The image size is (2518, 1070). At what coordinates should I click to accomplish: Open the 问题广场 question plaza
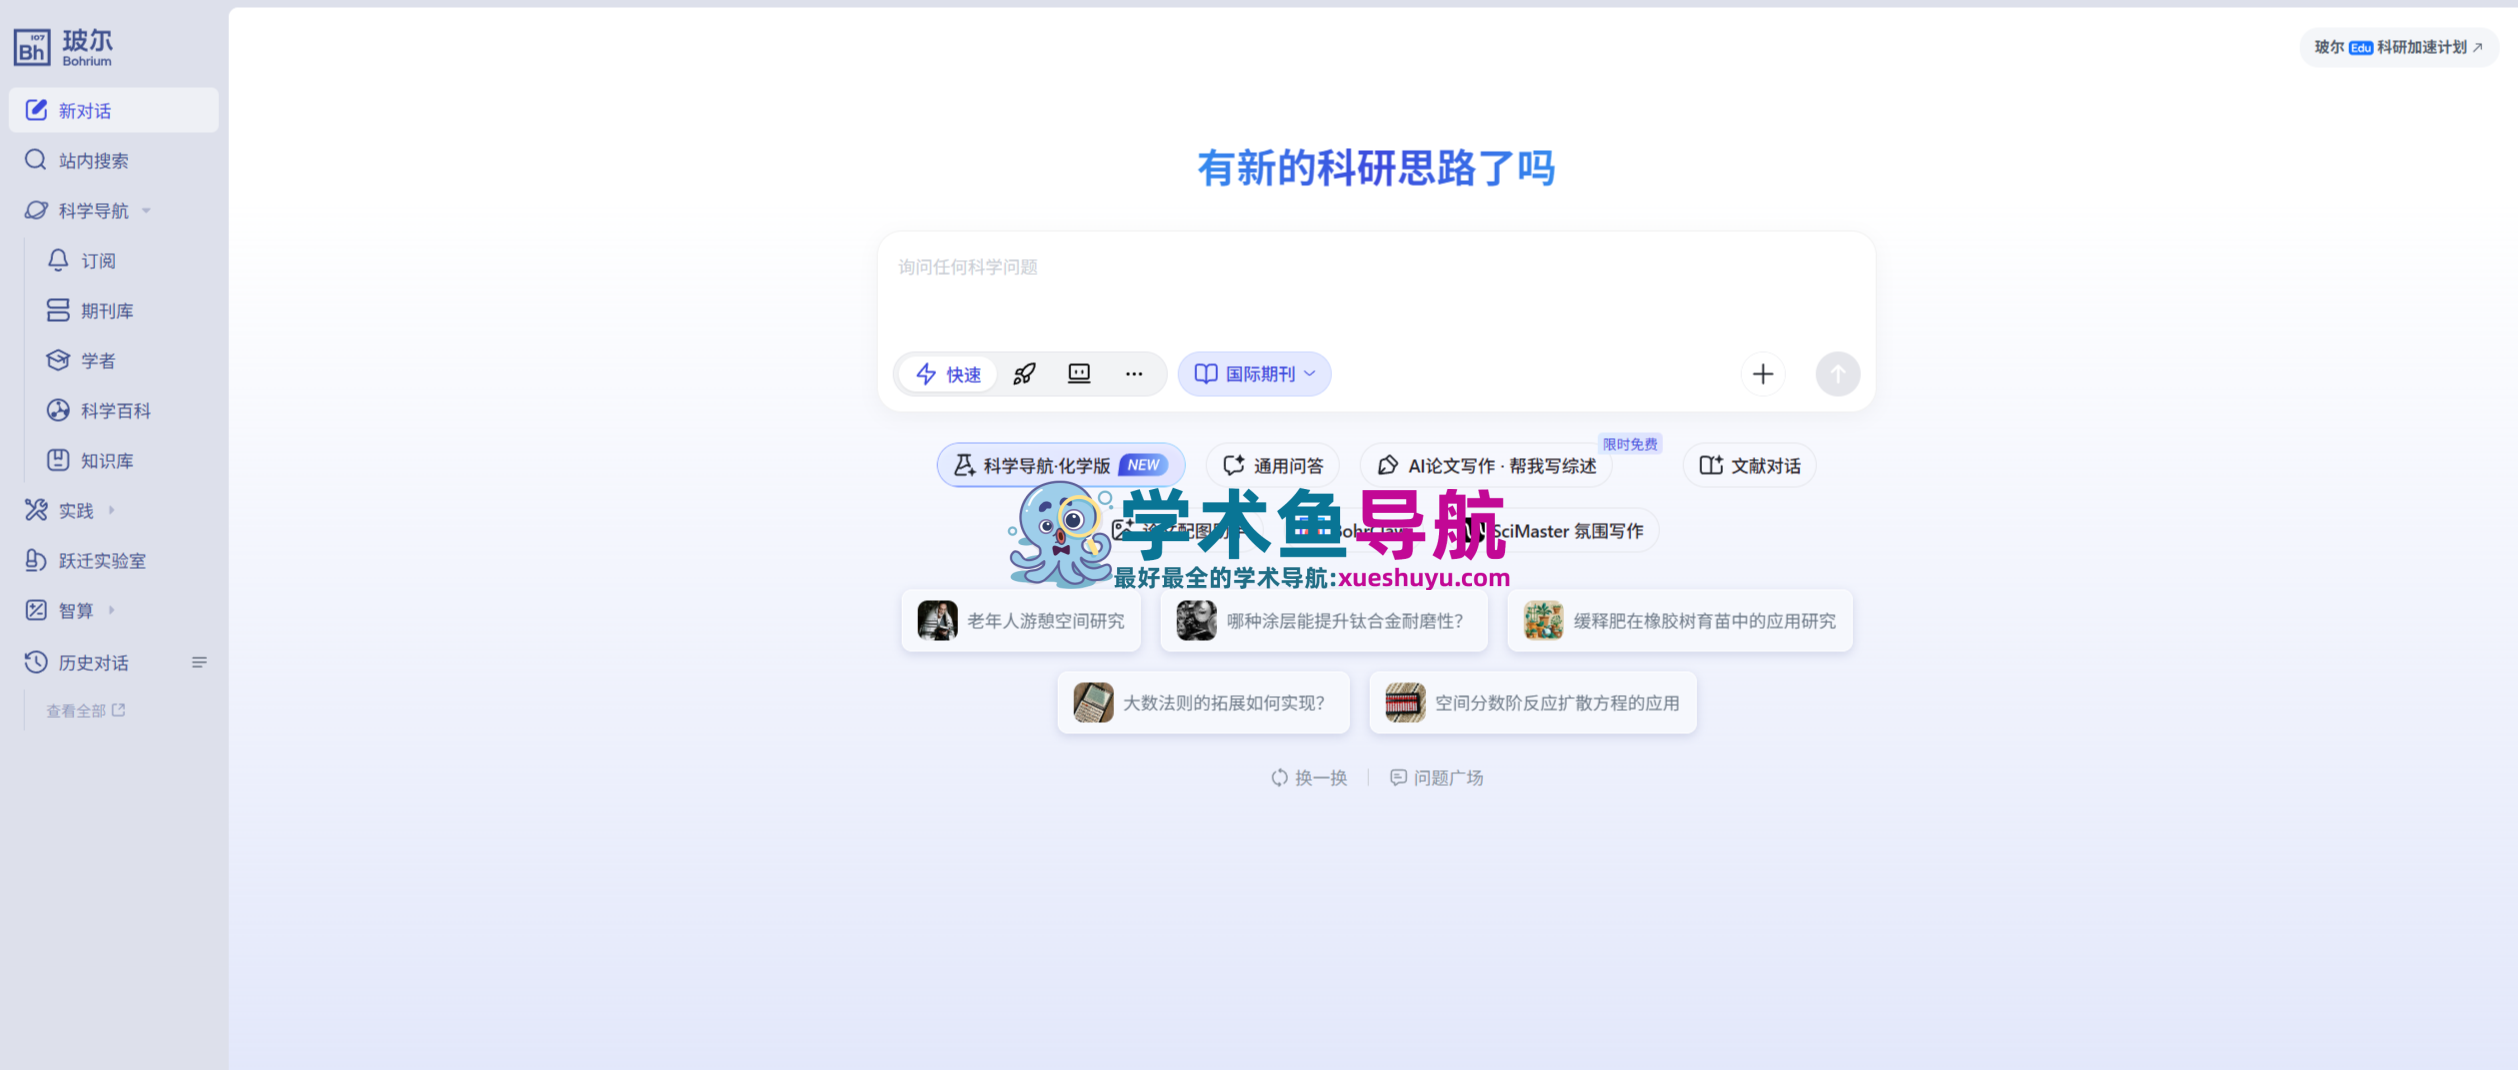(x=1437, y=778)
